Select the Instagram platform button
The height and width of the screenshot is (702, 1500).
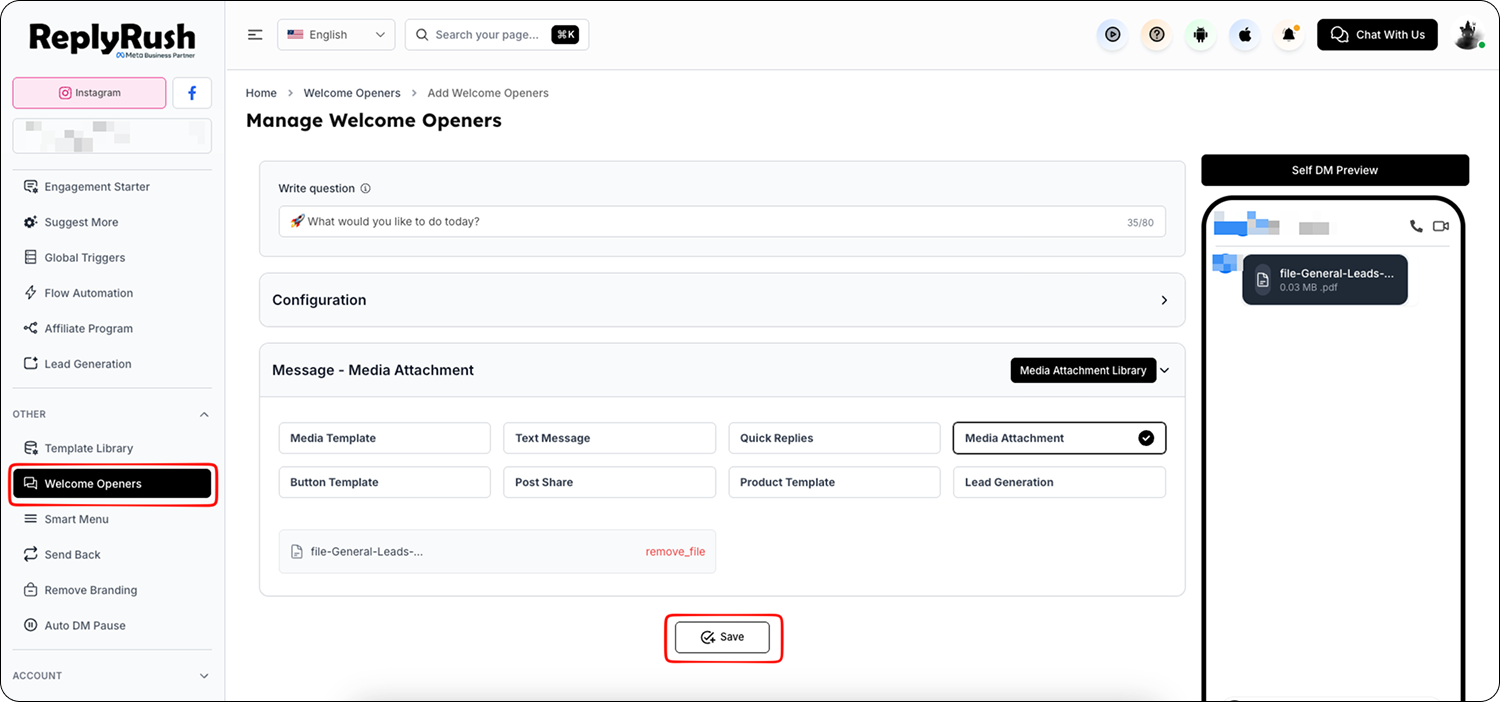click(x=89, y=93)
